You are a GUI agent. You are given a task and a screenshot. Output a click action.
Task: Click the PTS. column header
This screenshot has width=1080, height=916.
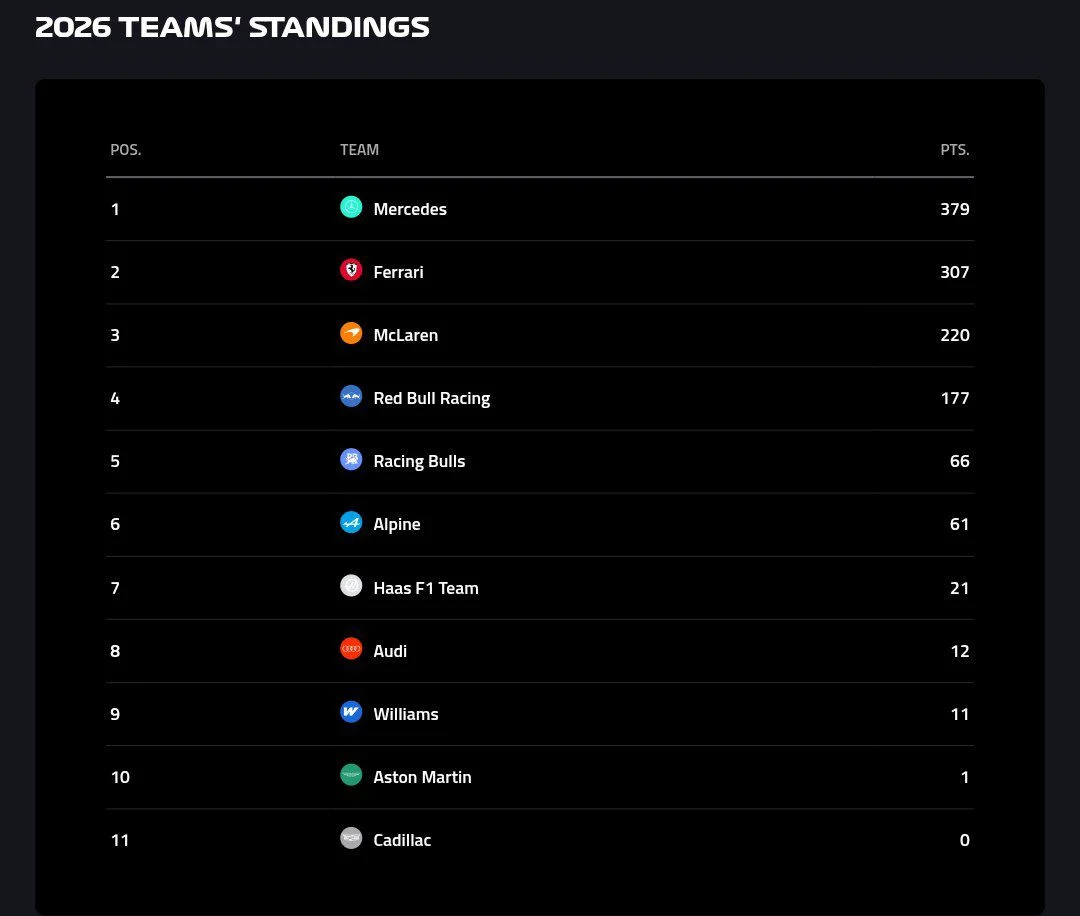click(955, 150)
